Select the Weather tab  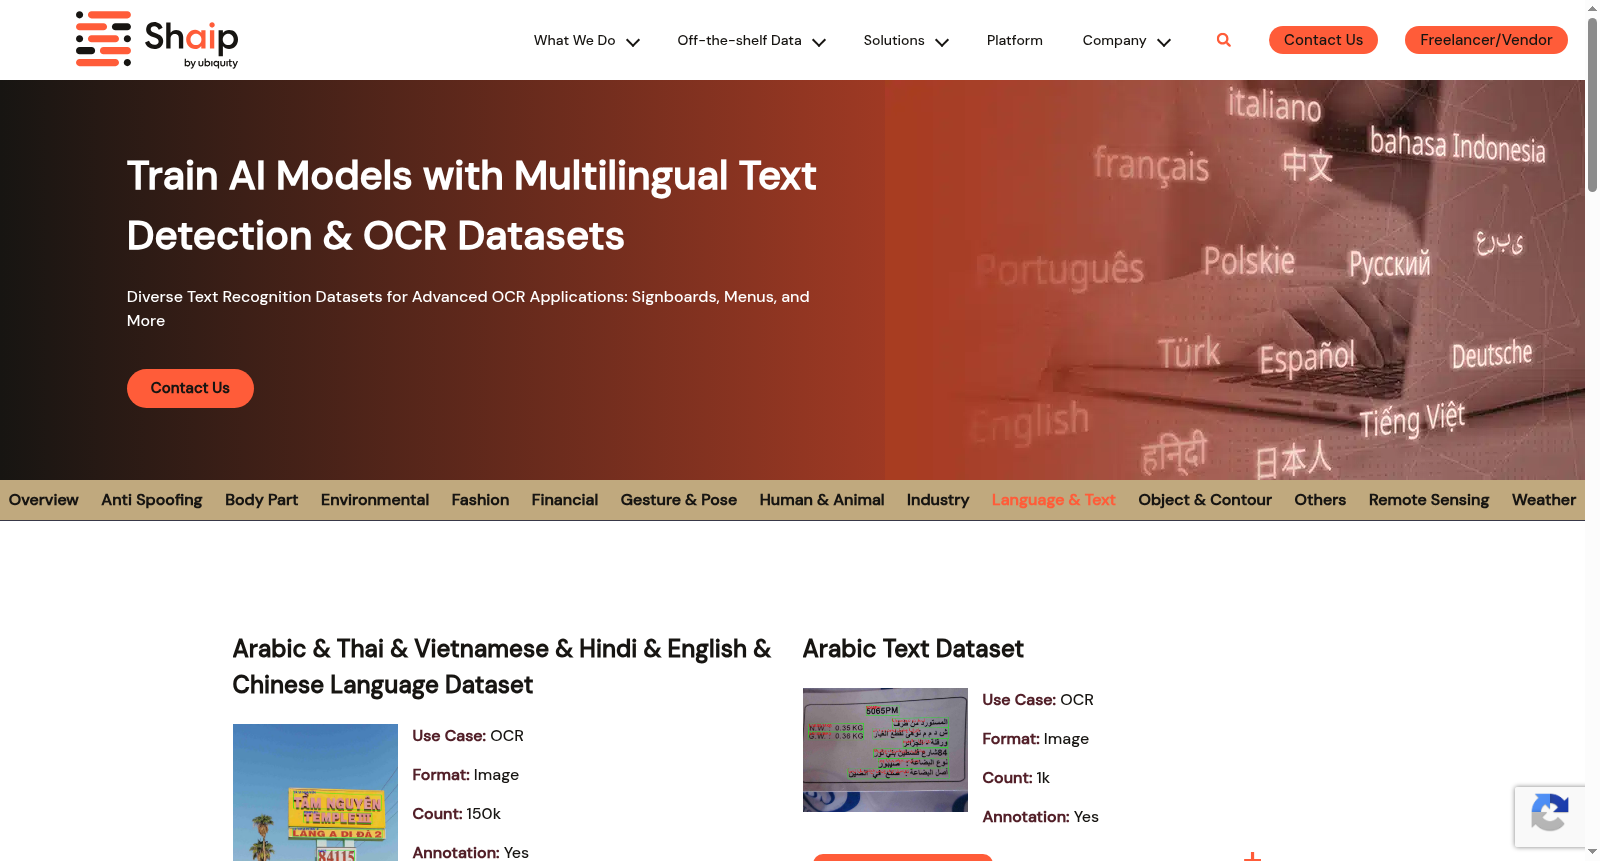[x=1544, y=500]
